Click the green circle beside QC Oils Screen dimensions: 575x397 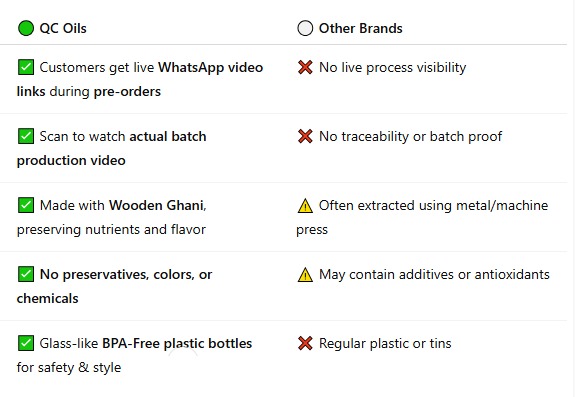26,28
